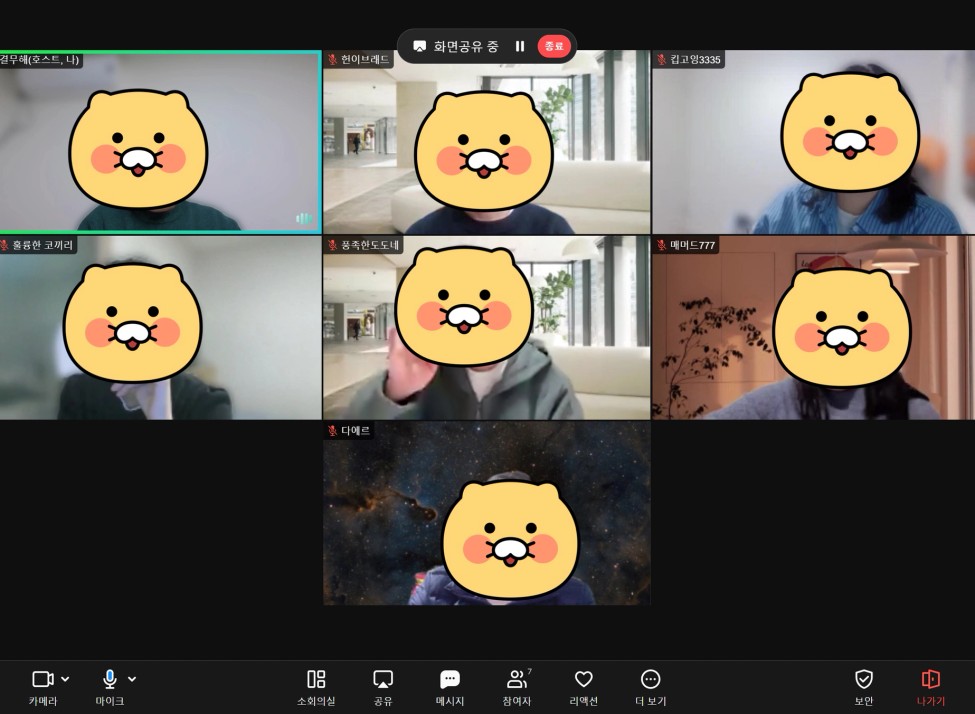Click leave meeting (나가기) icon
This screenshot has width=975, height=714.
[930, 679]
